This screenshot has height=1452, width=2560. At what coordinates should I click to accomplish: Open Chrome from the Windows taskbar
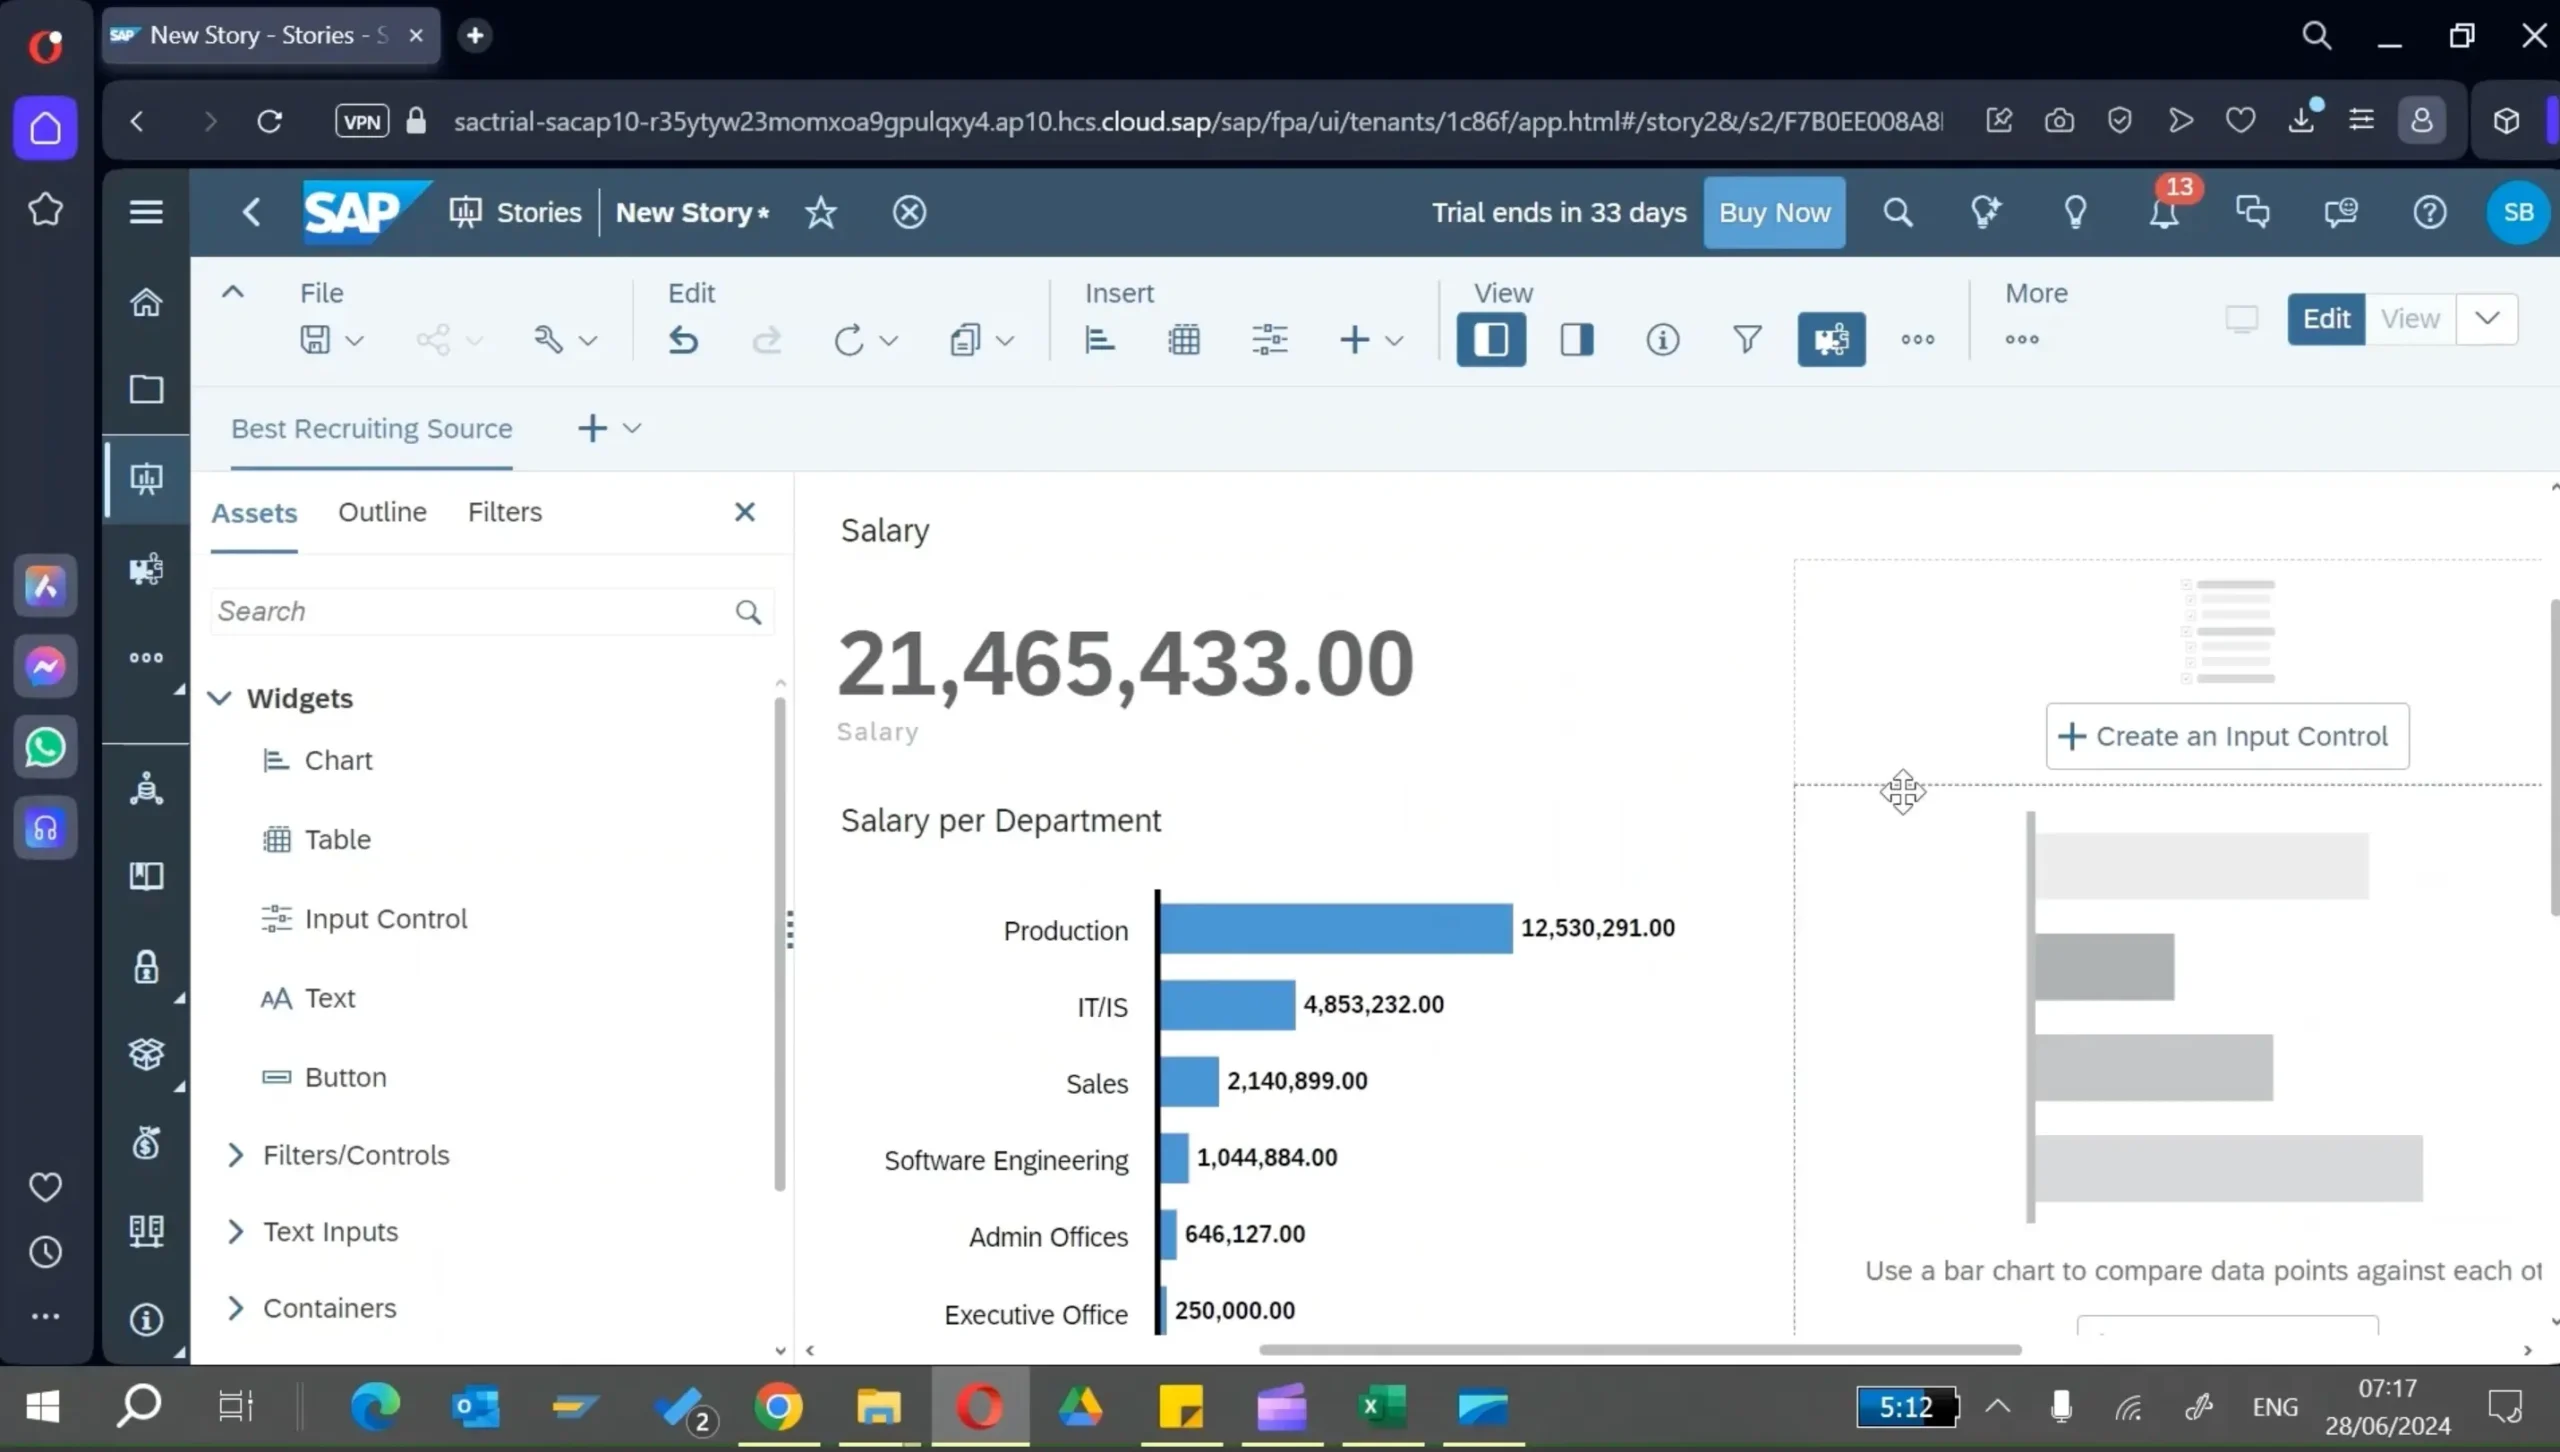778,1408
